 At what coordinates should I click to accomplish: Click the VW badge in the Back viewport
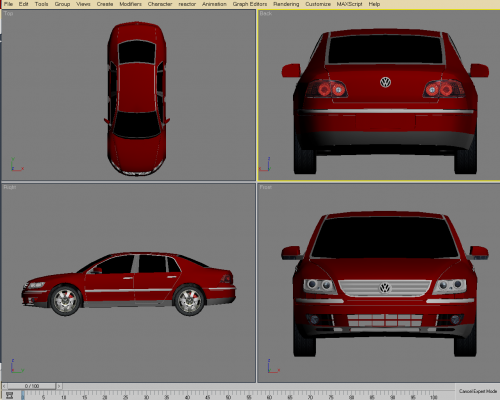click(385, 82)
